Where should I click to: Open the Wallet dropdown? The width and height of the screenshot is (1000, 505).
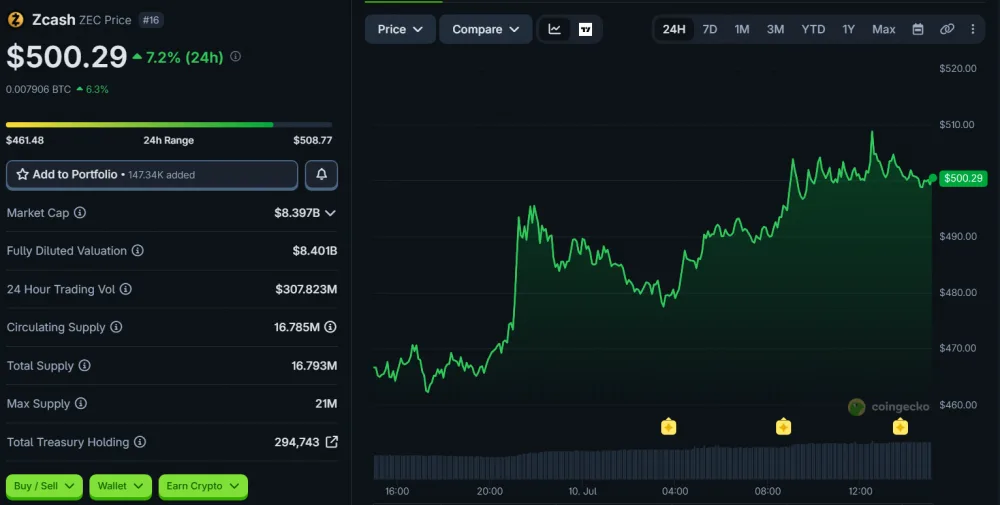pos(121,487)
